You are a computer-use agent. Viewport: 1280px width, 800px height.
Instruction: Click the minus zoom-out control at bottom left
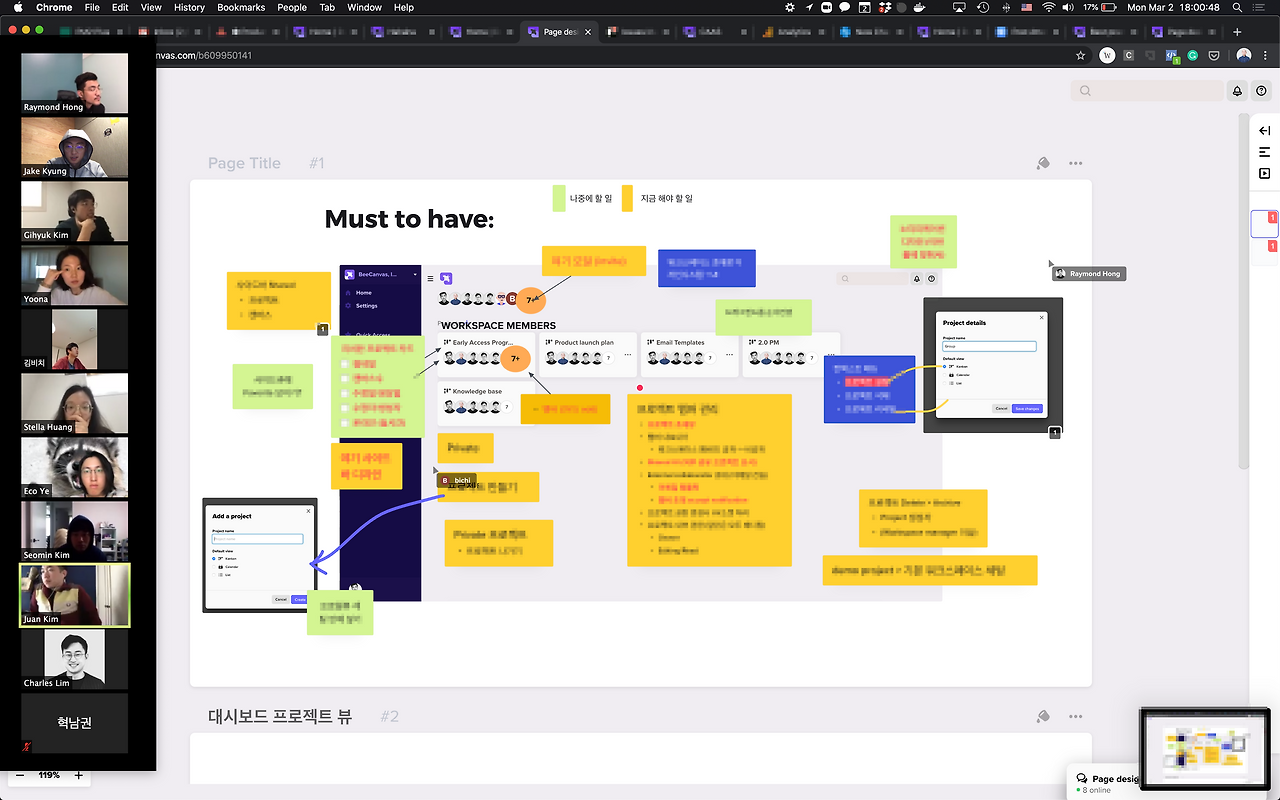[22, 775]
